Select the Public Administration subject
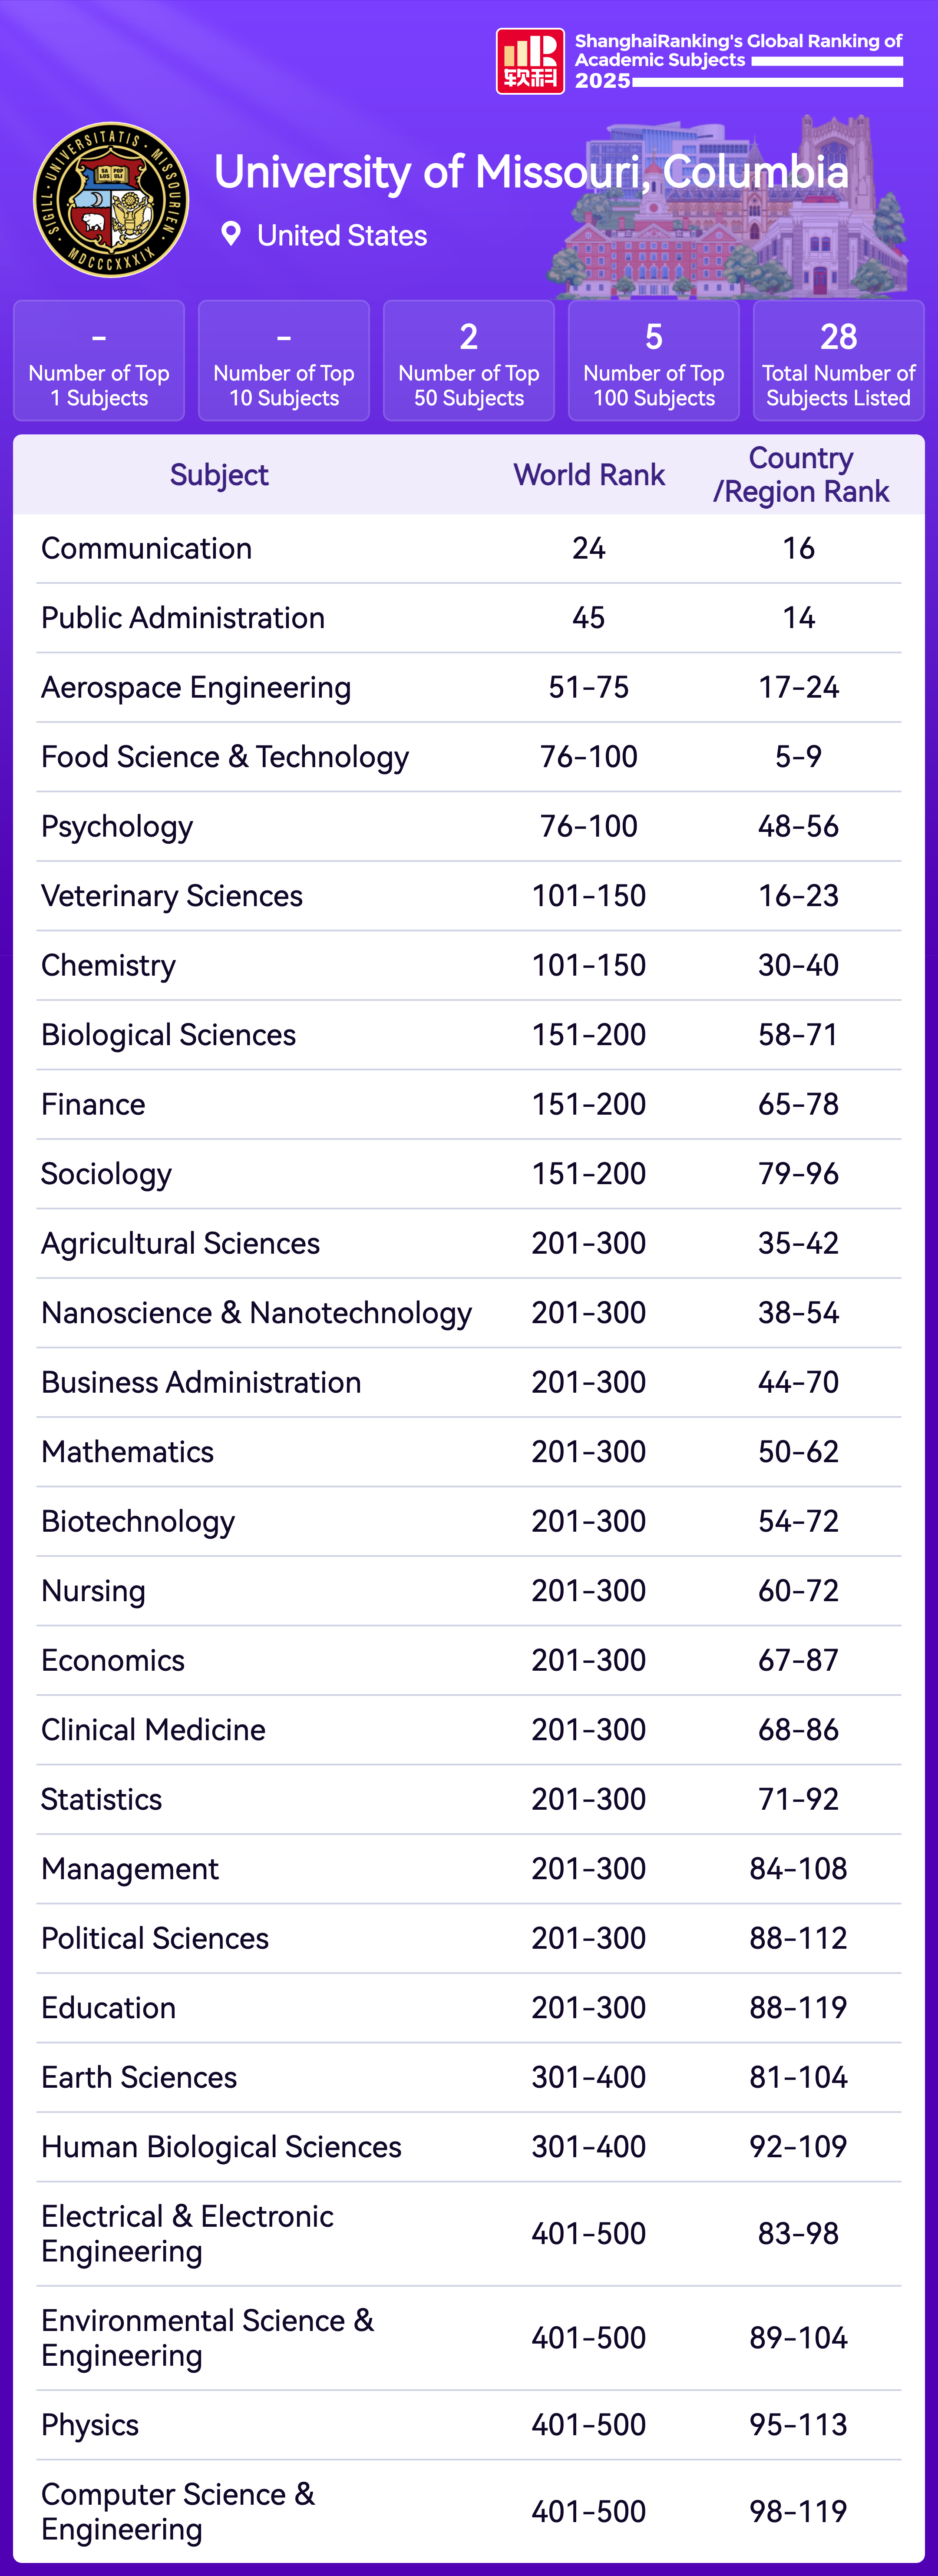Screen dimensions: 938x2576 coord(183,618)
